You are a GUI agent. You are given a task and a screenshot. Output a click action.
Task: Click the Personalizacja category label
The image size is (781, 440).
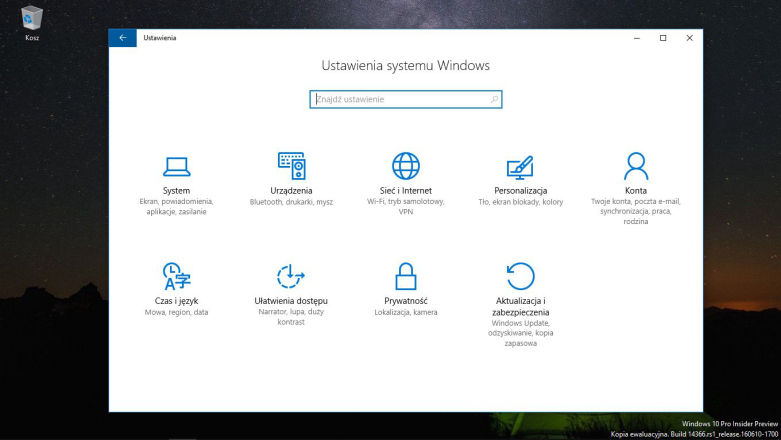(521, 191)
